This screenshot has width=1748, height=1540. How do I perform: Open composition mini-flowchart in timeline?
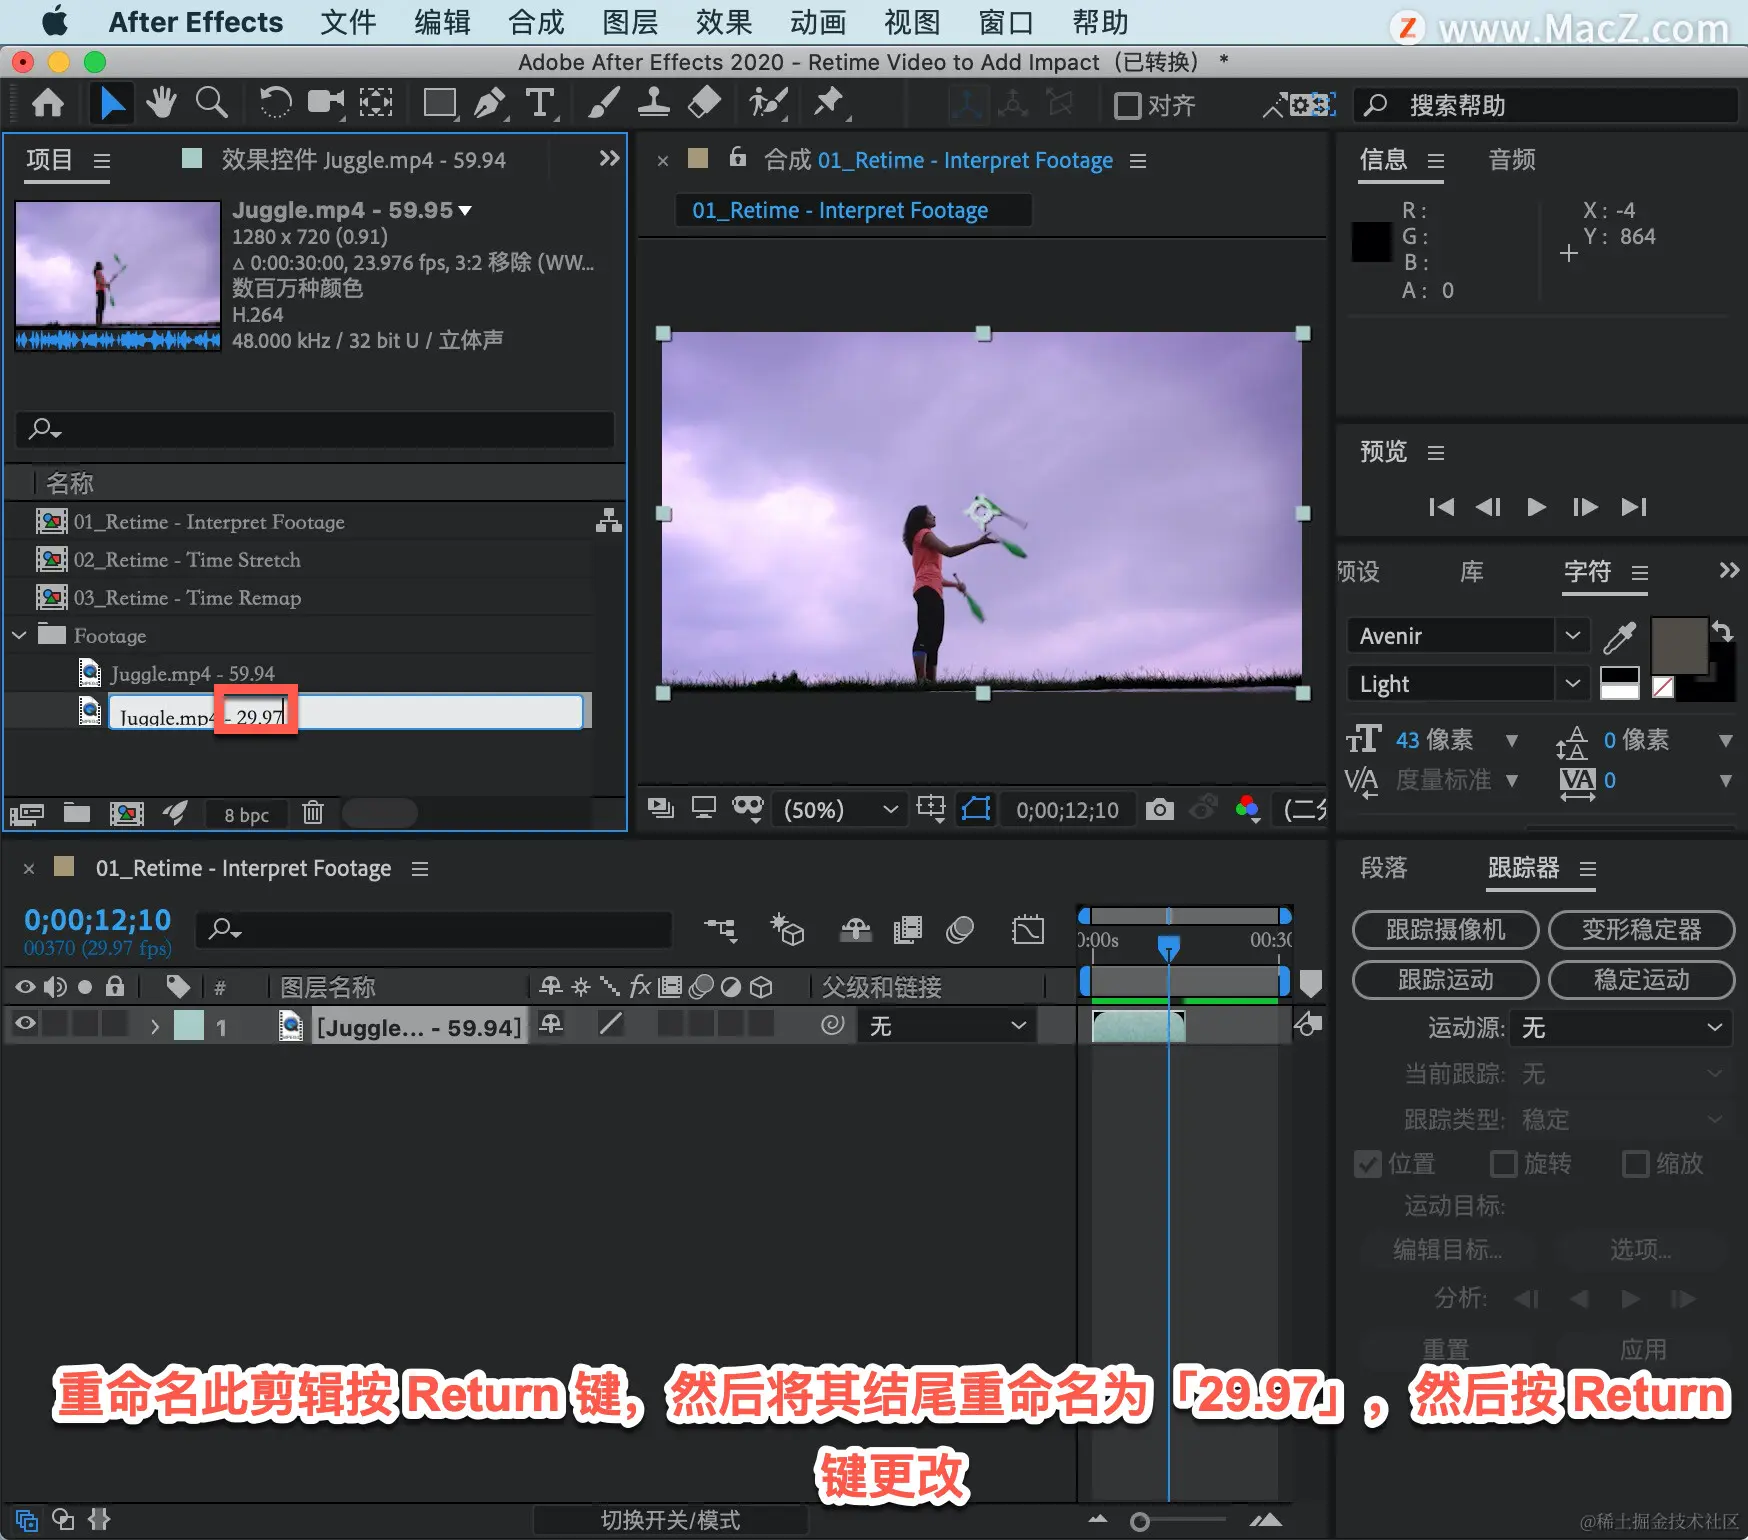pyautogui.click(x=720, y=930)
